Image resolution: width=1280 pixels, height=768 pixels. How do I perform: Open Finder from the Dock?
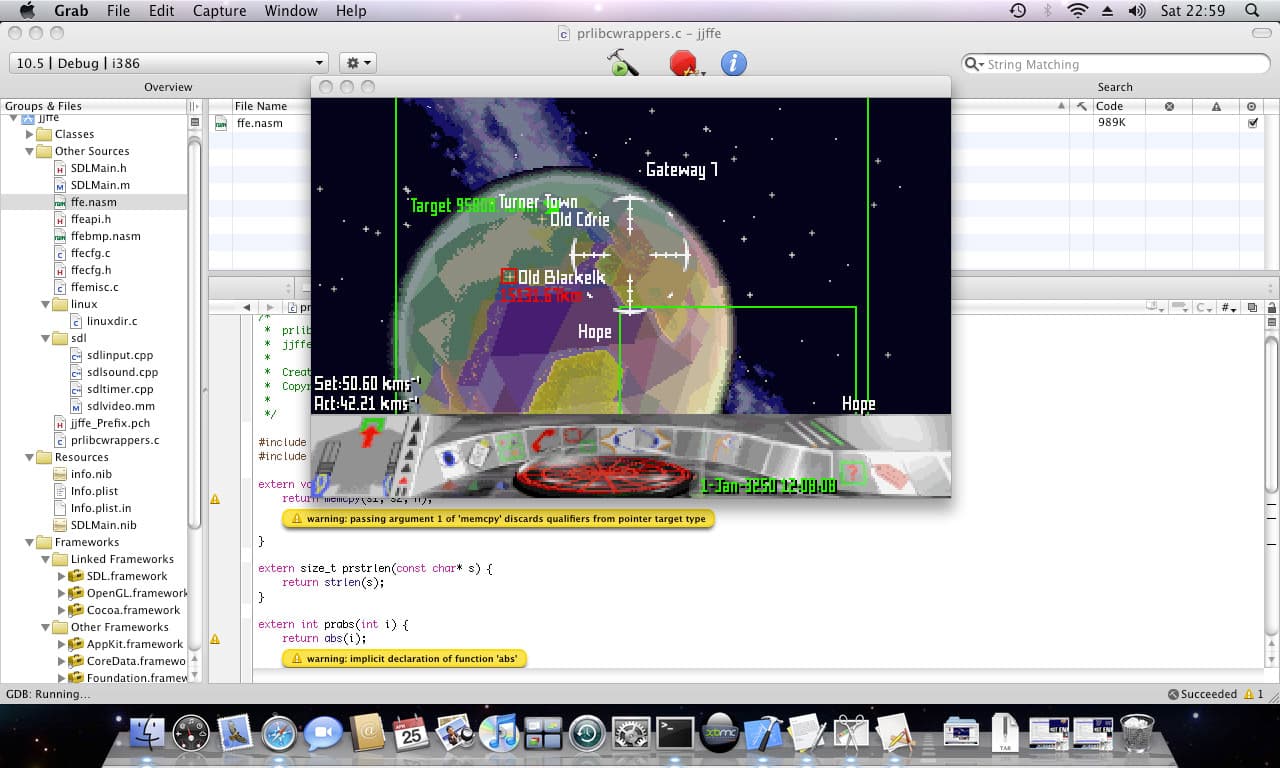(x=147, y=734)
